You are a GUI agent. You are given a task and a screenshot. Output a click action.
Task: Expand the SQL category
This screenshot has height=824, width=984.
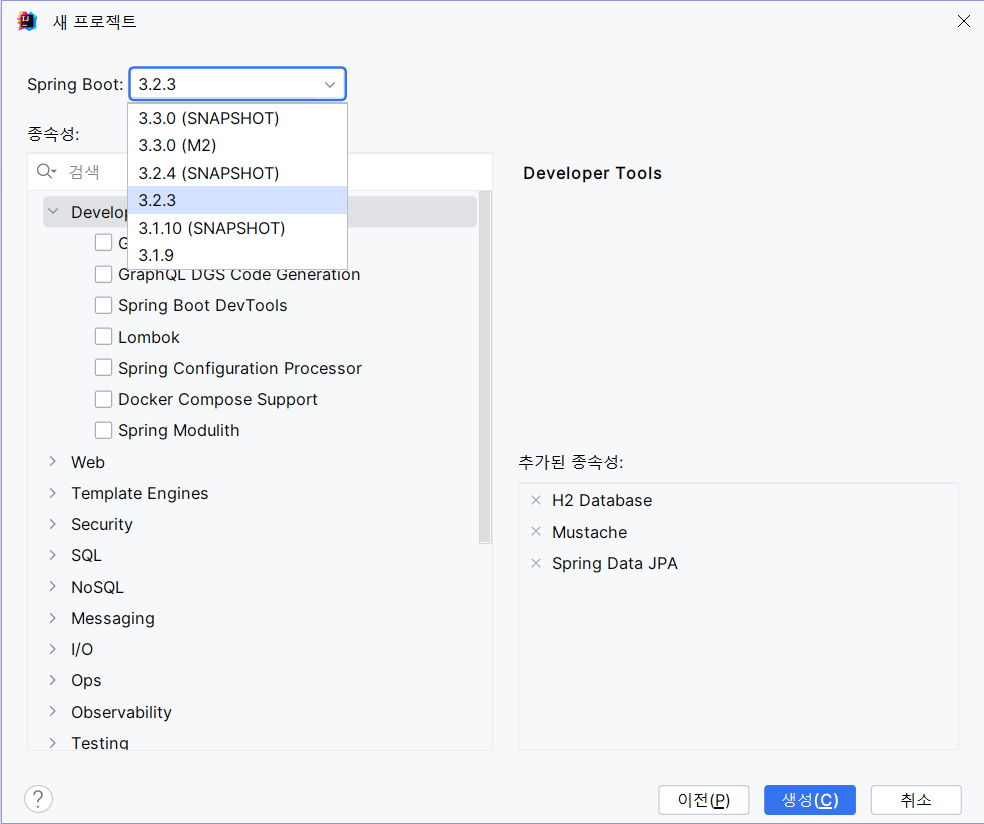pyautogui.click(x=53, y=555)
